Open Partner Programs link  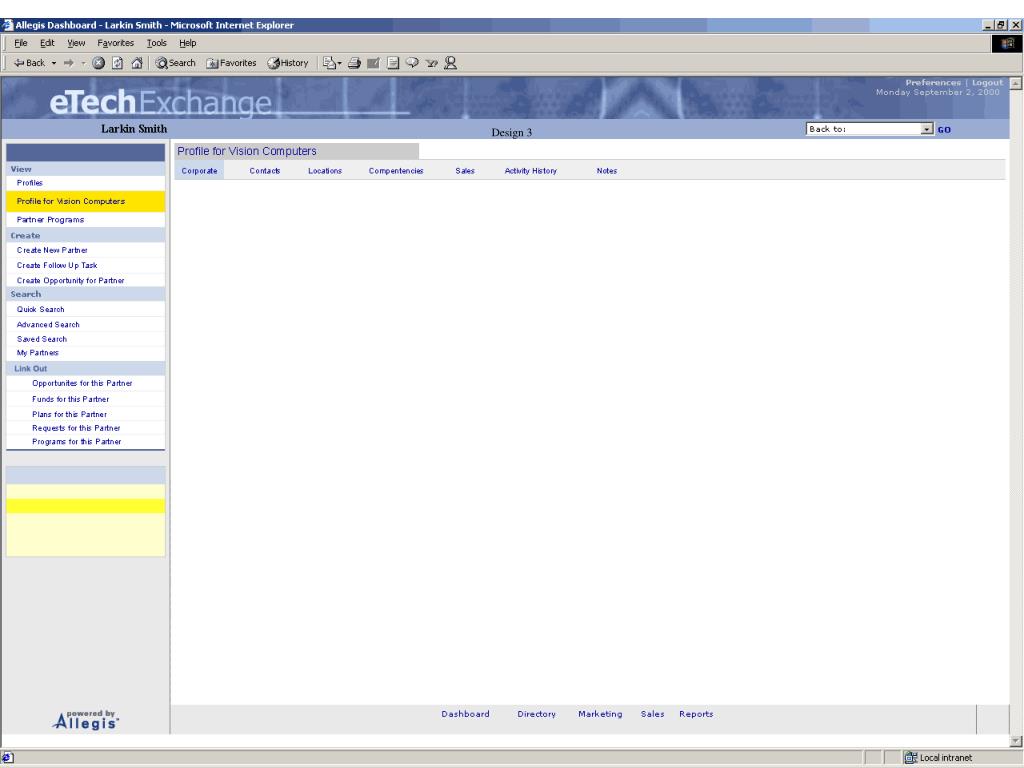pos(50,219)
